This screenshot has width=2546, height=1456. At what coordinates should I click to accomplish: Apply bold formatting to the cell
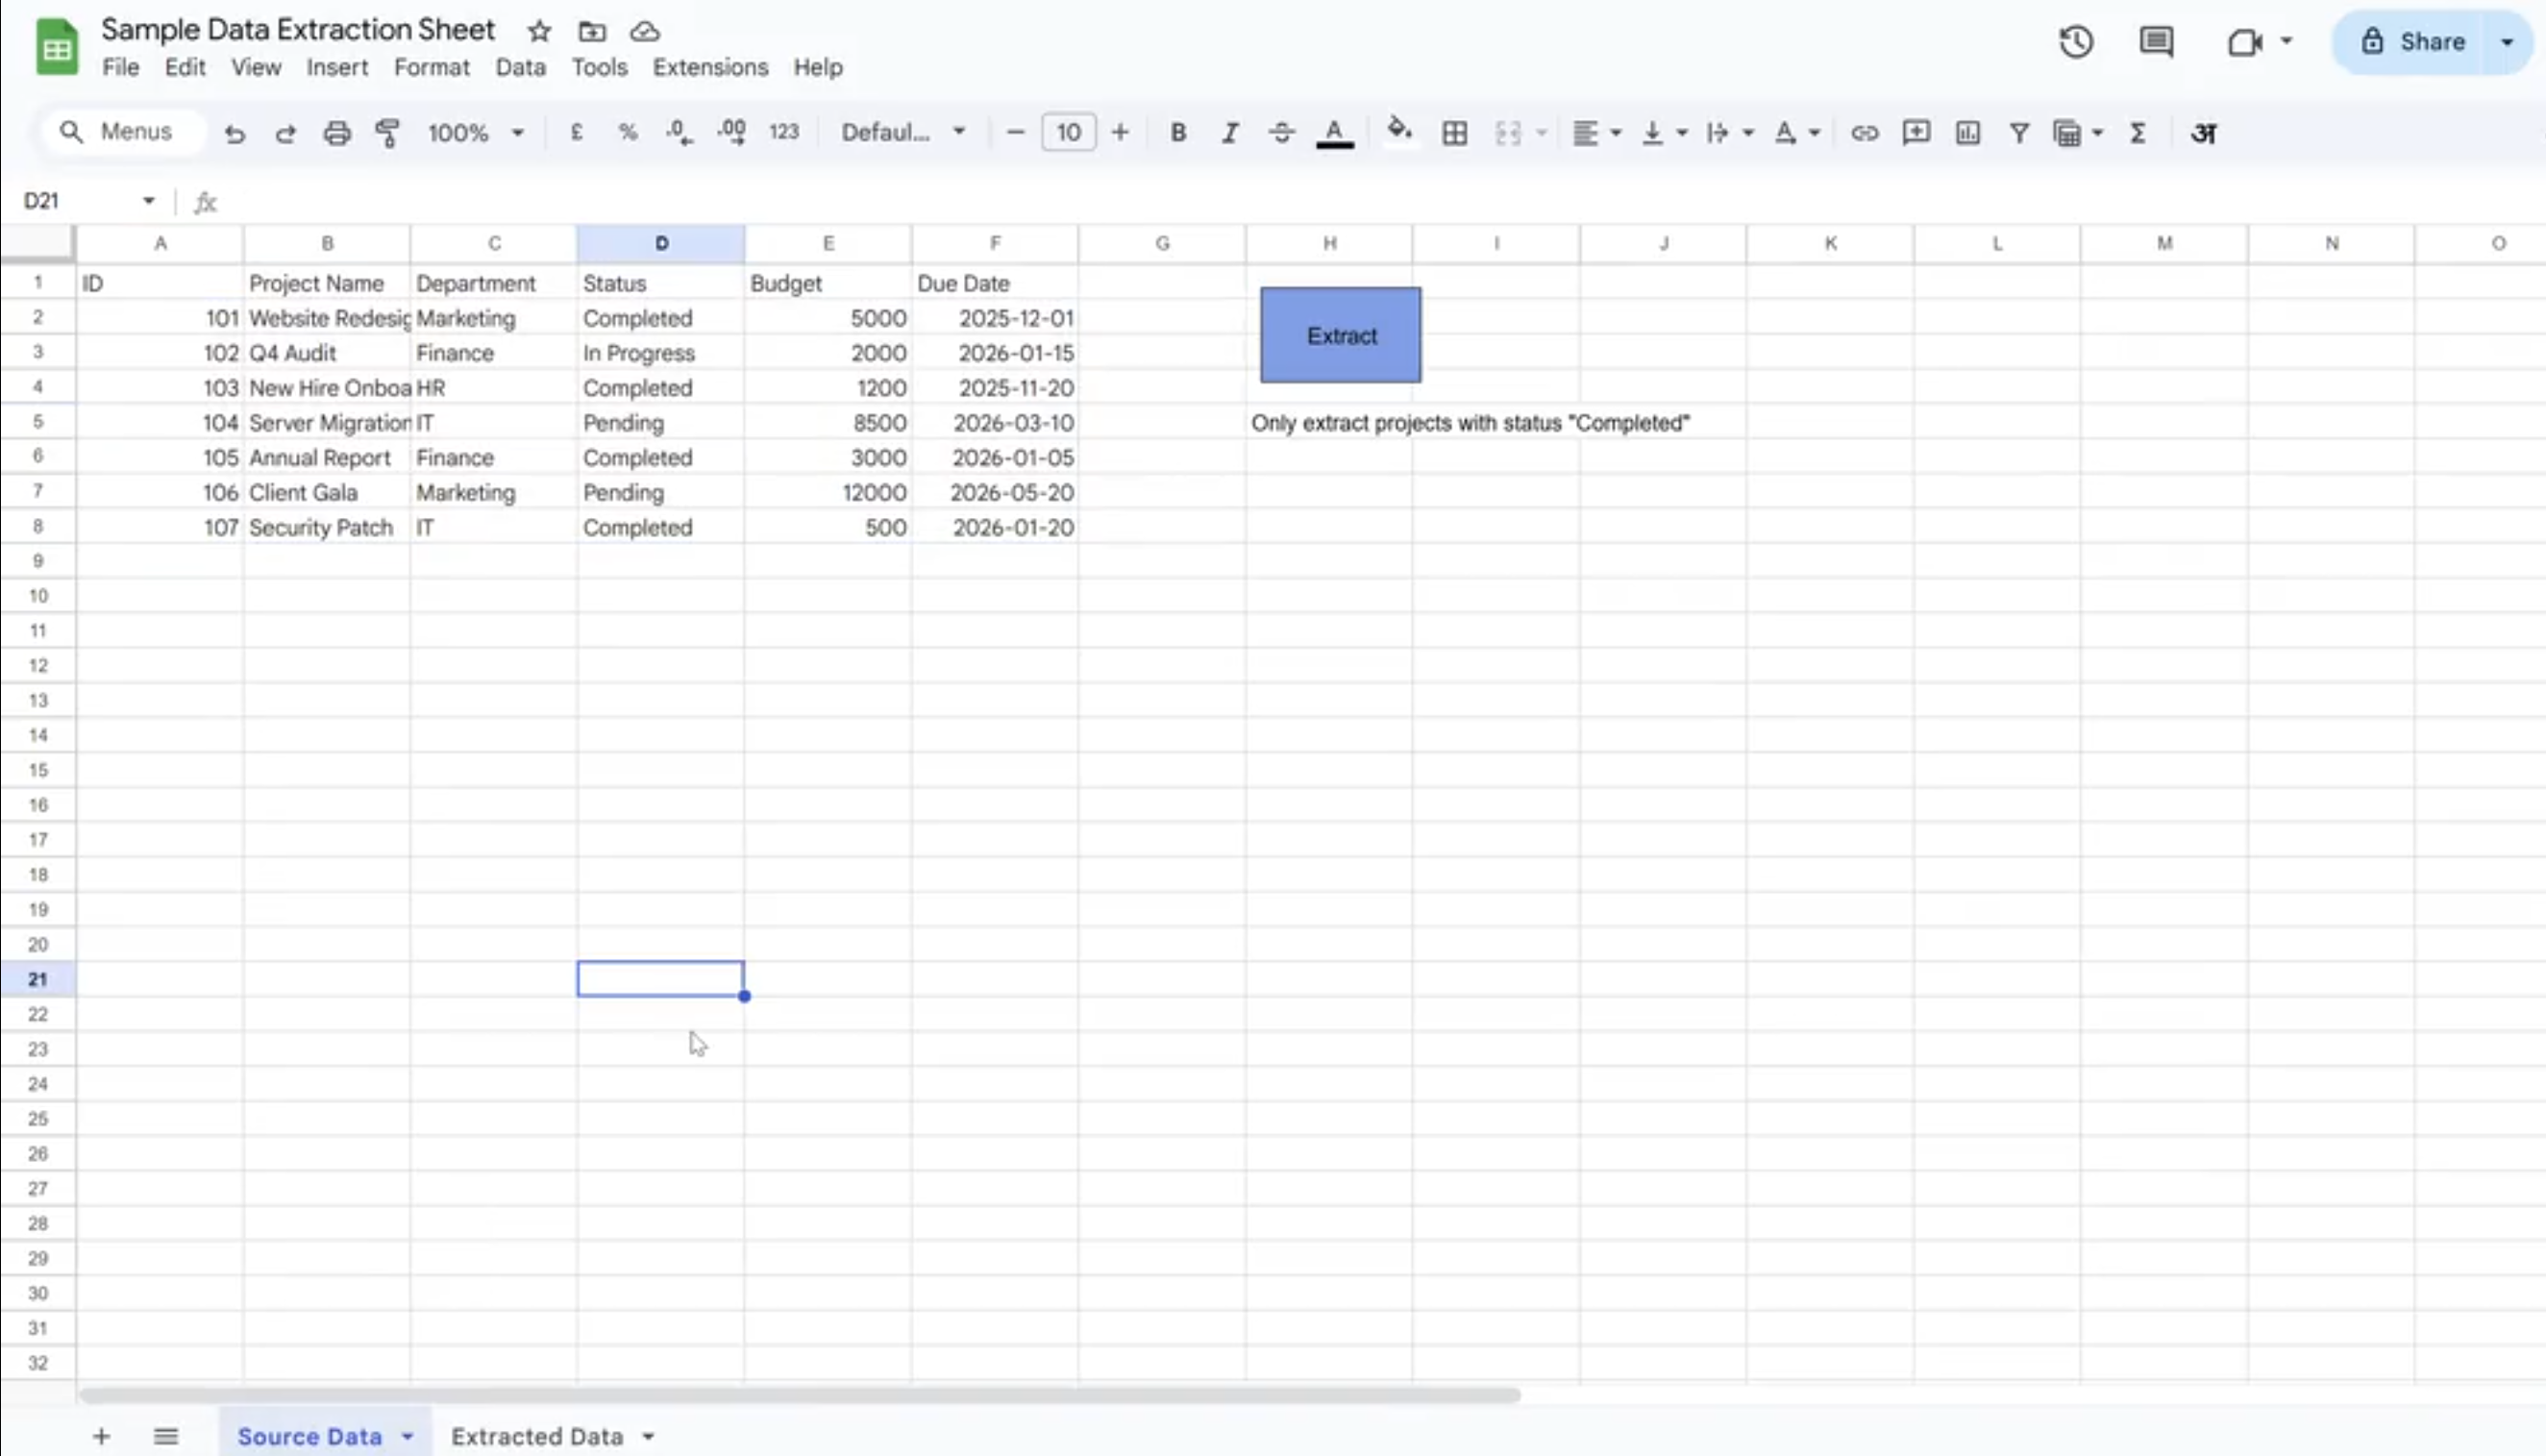click(1178, 132)
